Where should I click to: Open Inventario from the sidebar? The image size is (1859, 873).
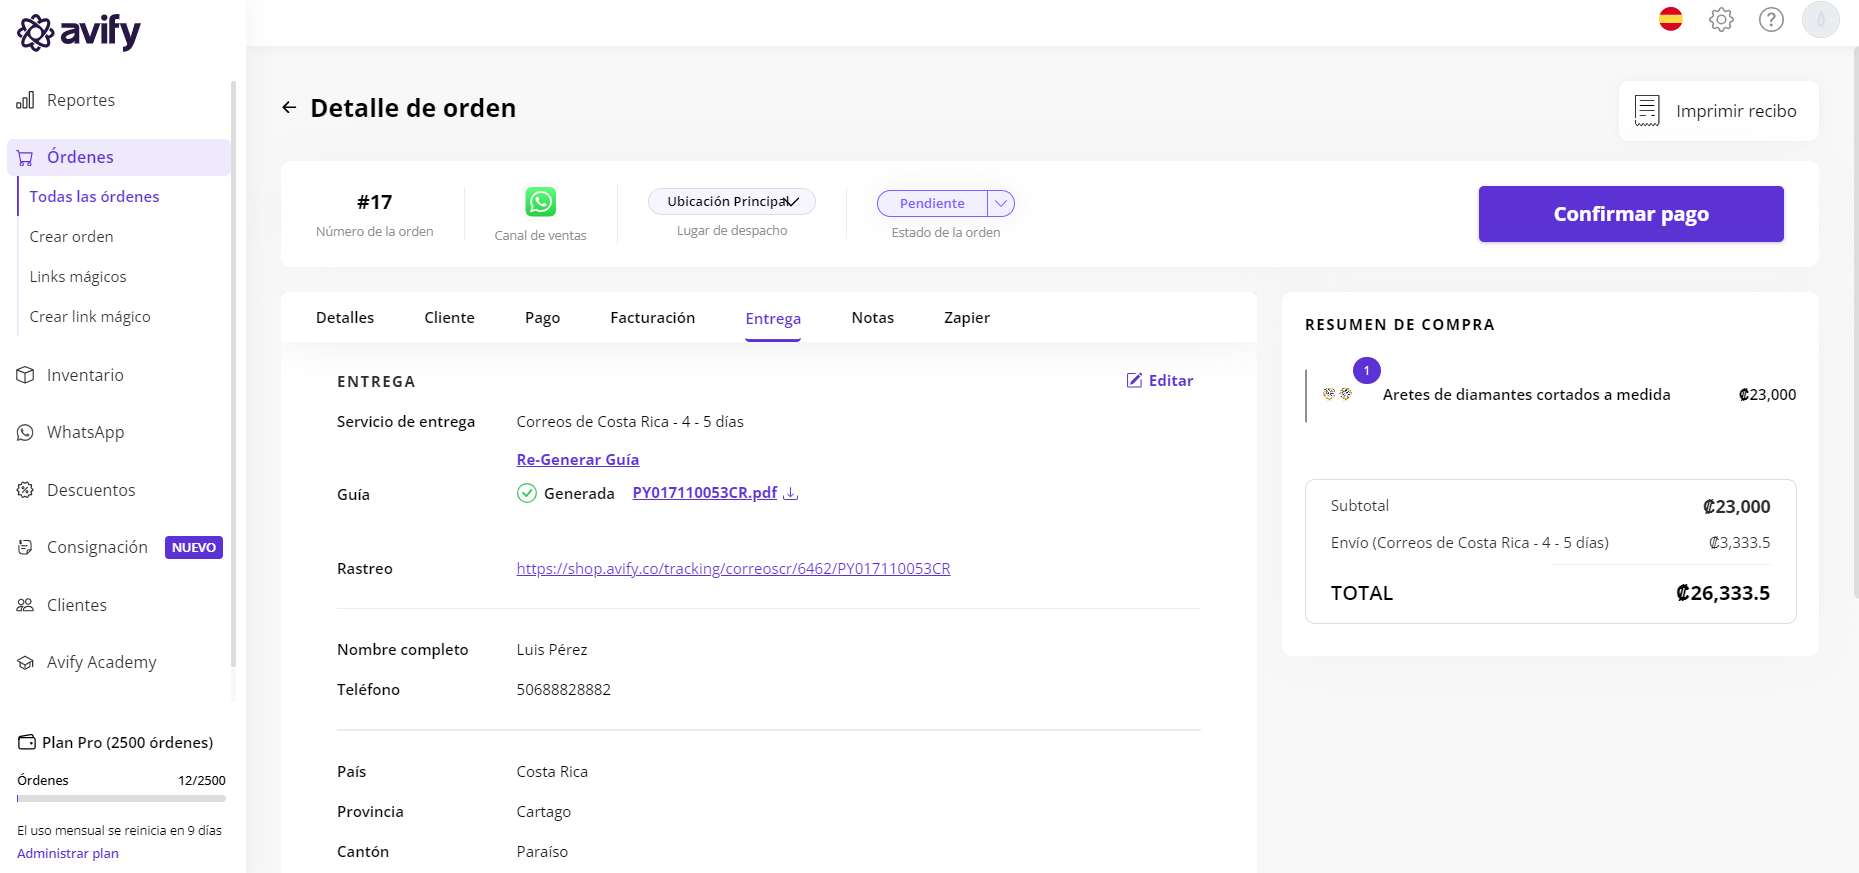click(x=85, y=375)
